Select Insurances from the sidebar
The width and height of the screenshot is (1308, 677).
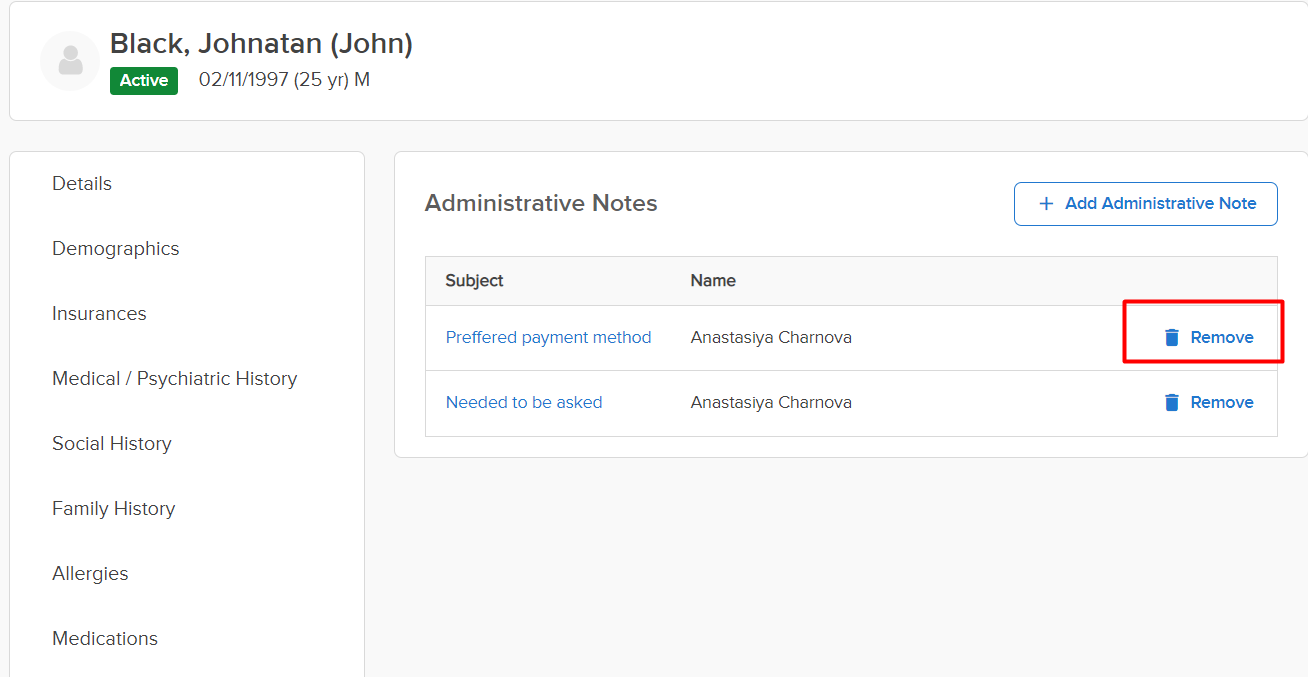point(99,314)
